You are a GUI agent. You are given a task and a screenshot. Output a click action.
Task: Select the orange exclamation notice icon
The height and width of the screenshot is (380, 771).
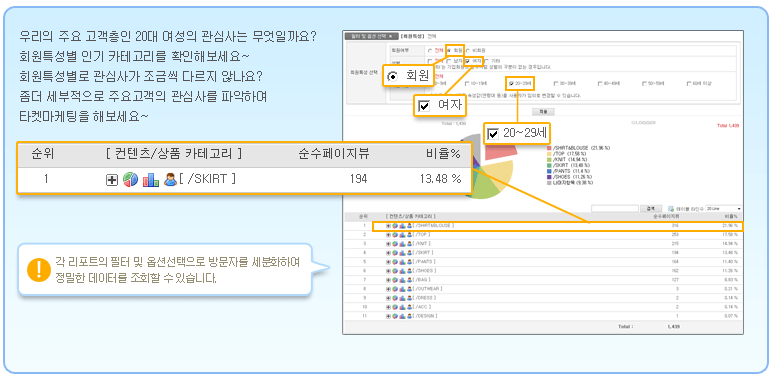pyautogui.click(x=39, y=269)
